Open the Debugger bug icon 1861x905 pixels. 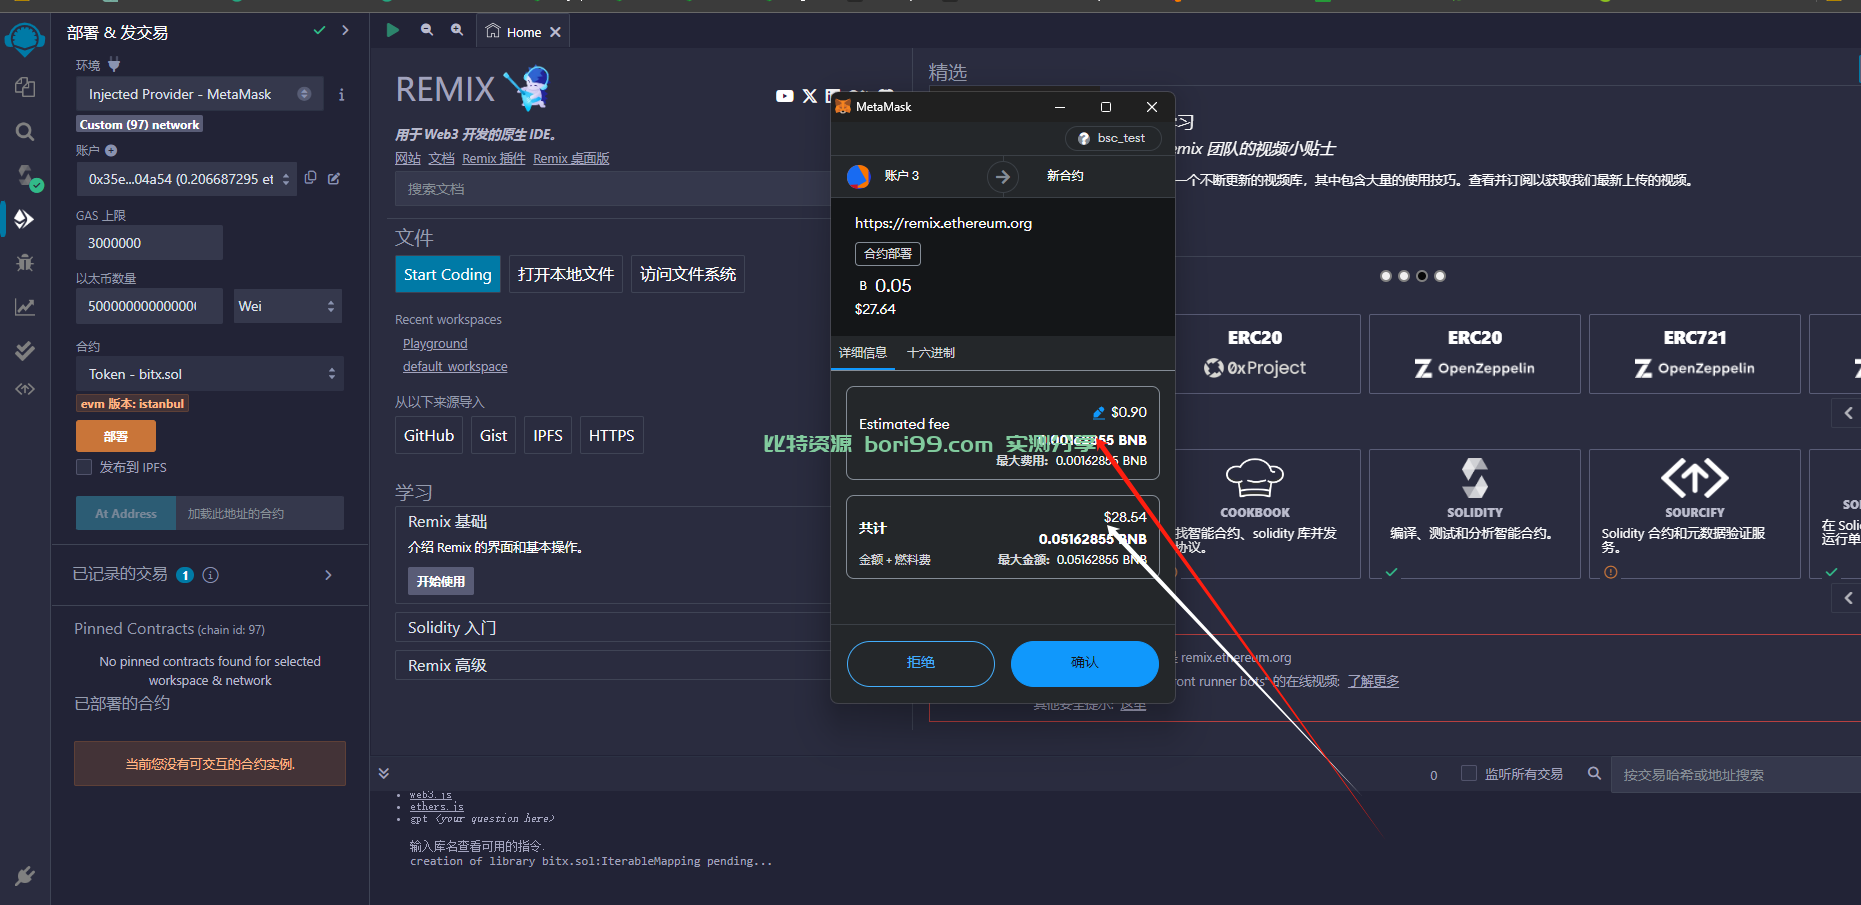click(25, 263)
